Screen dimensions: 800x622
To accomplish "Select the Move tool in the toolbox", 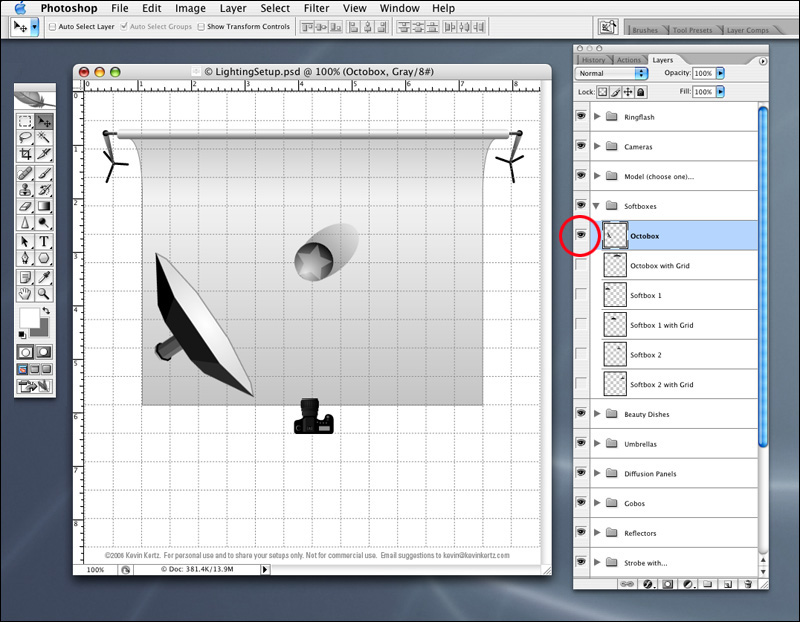I will pos(44,121).
